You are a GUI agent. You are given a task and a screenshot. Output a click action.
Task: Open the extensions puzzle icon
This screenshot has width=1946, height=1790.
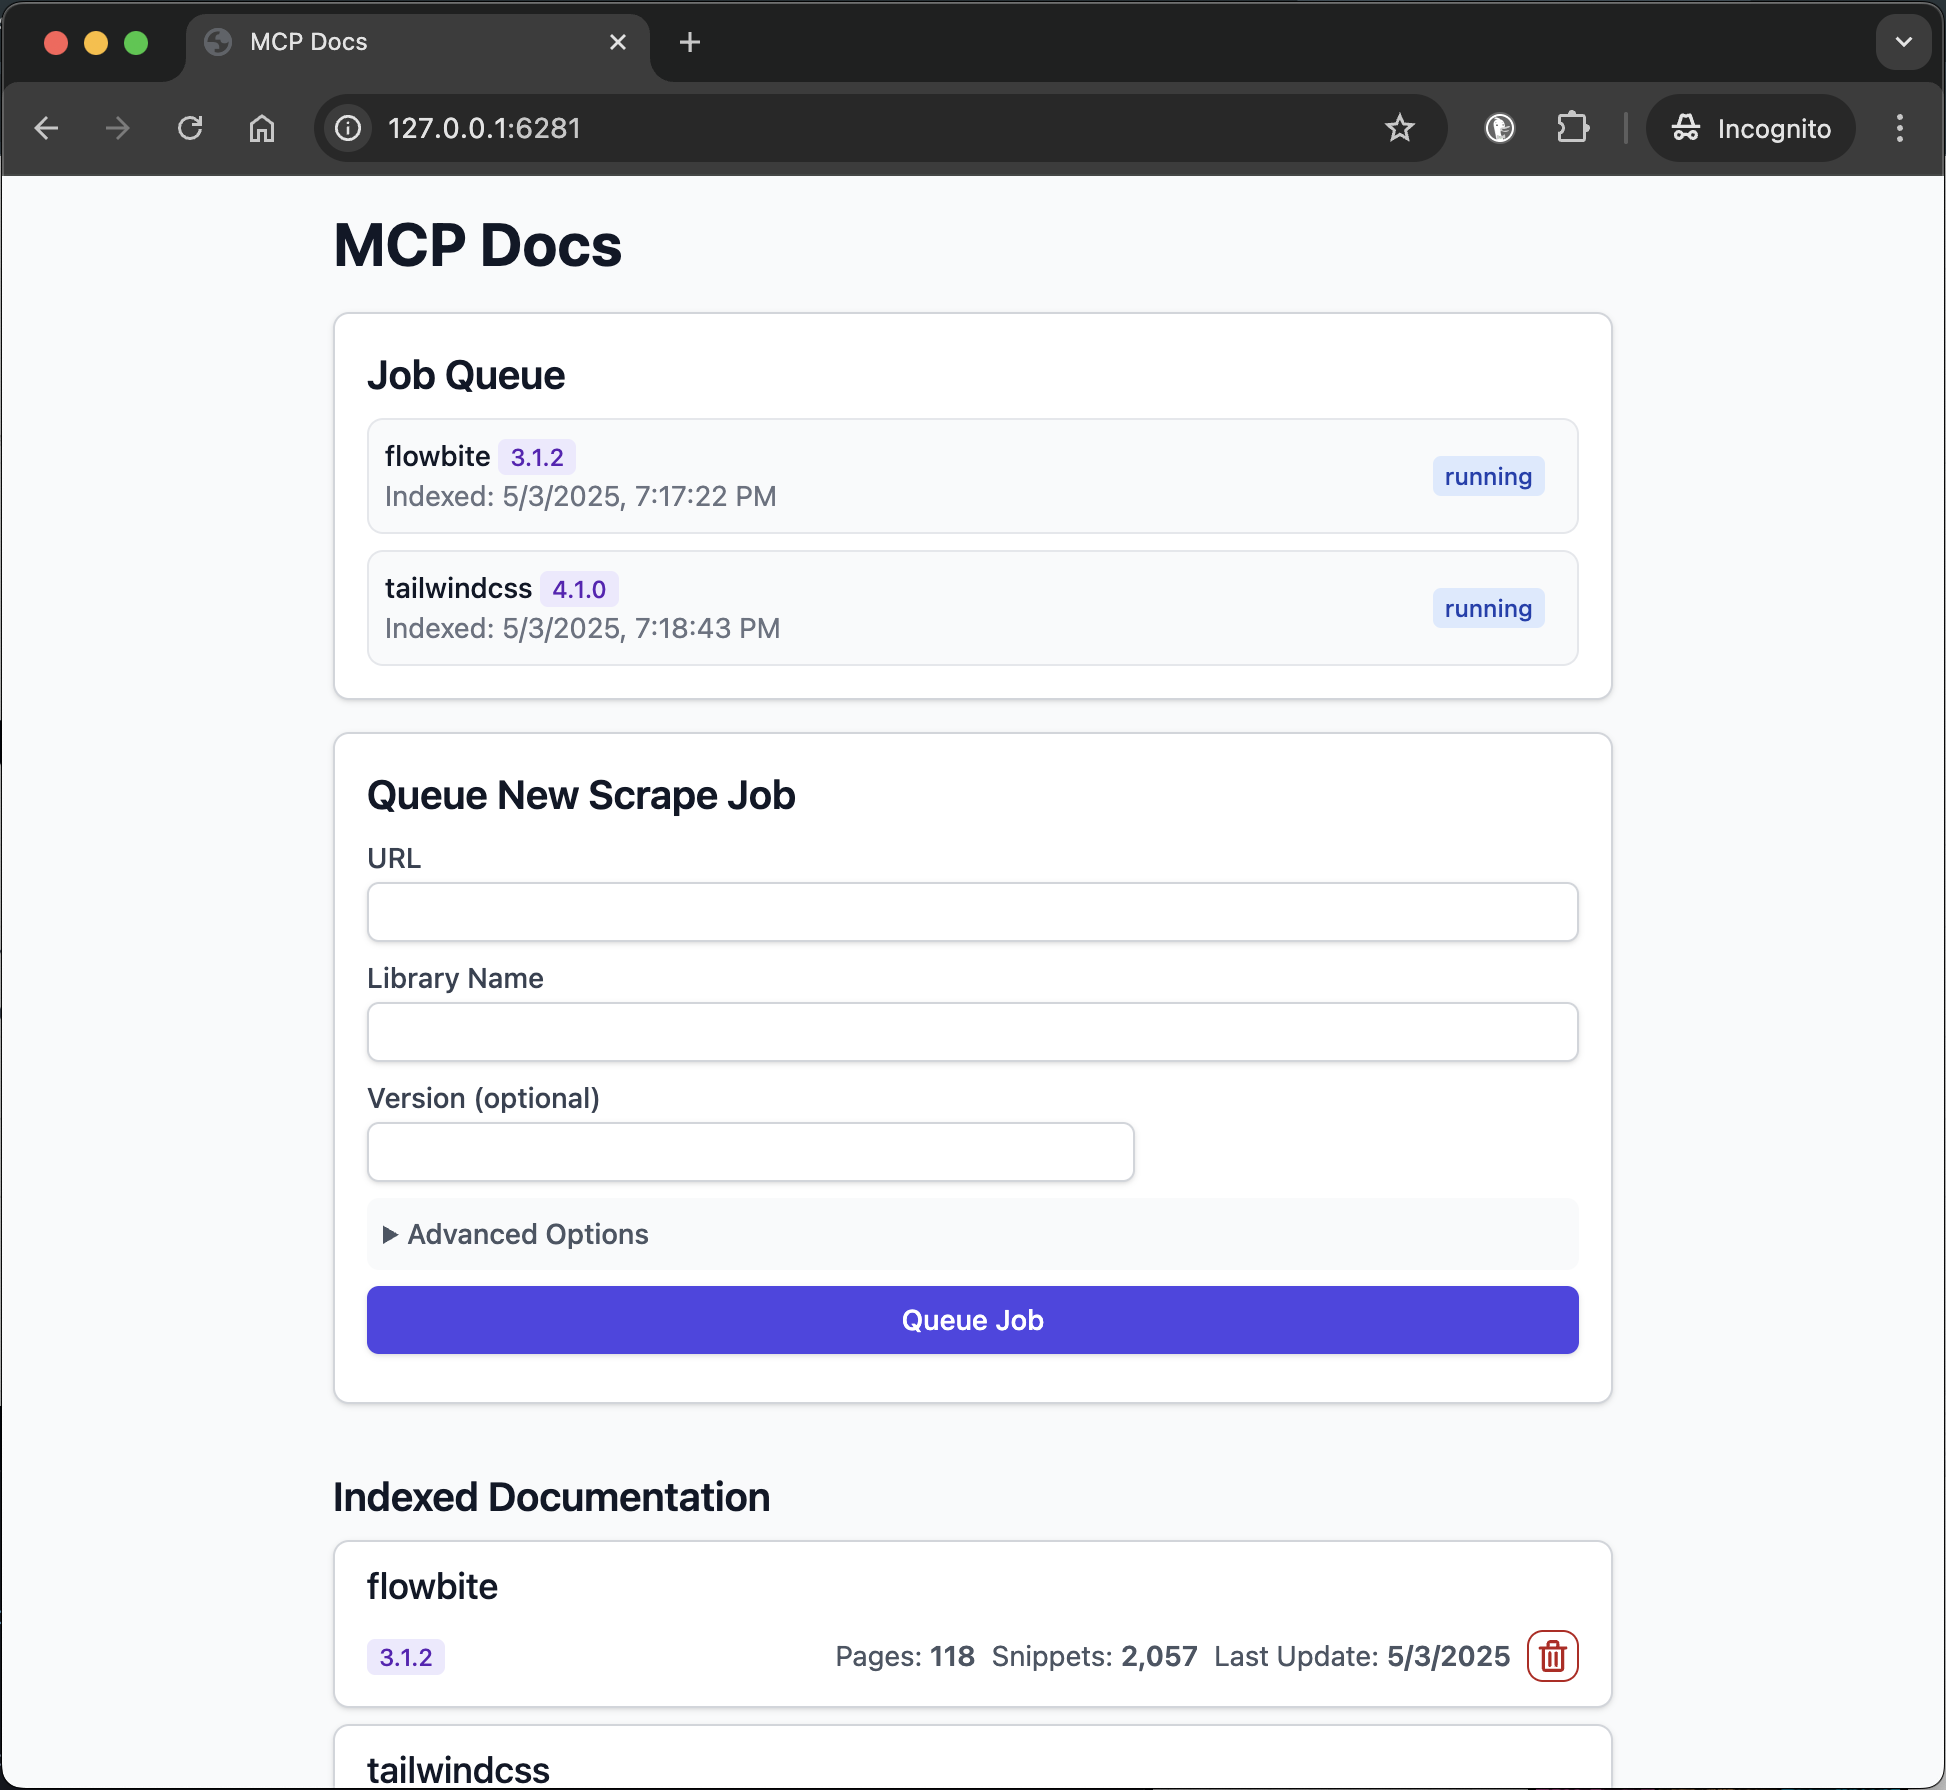coord(1572,128)
